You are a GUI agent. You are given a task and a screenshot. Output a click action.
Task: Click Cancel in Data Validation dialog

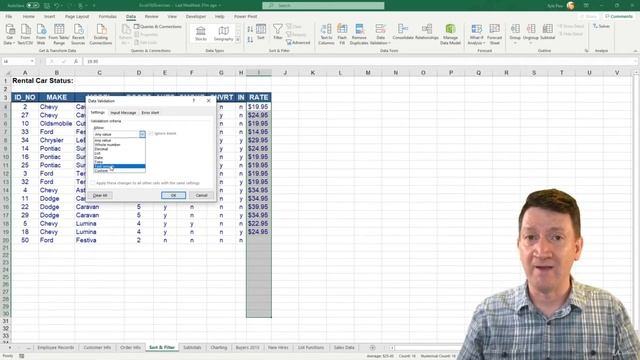(x=201, y=195)
